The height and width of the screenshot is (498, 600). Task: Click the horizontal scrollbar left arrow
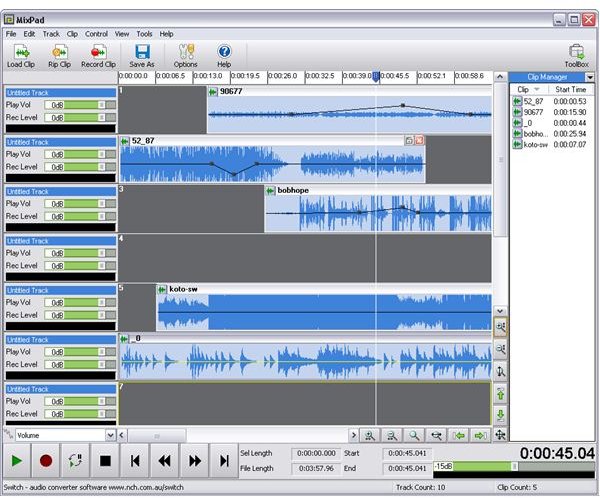point(122,435)
